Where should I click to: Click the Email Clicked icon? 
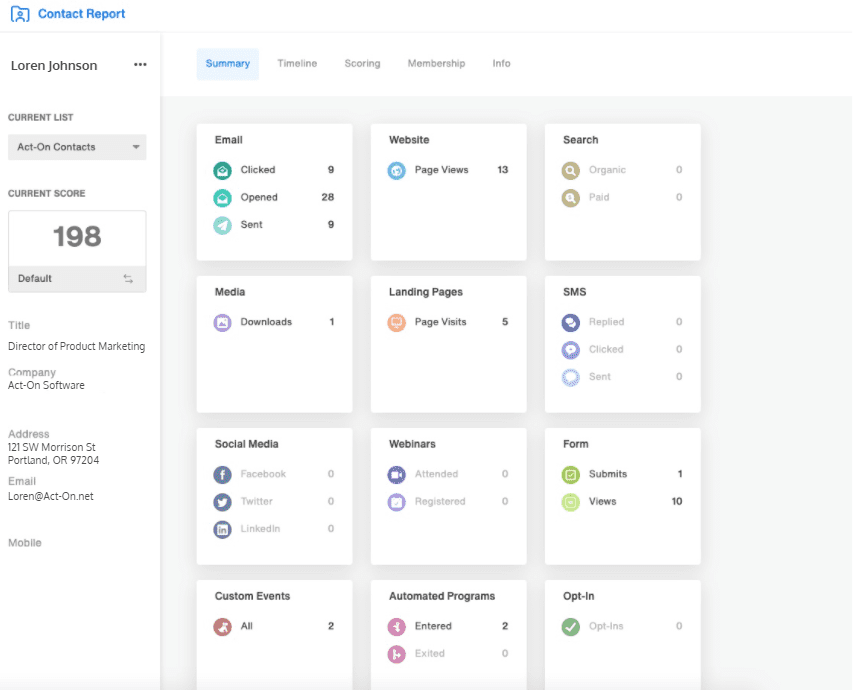pos(222,170)
